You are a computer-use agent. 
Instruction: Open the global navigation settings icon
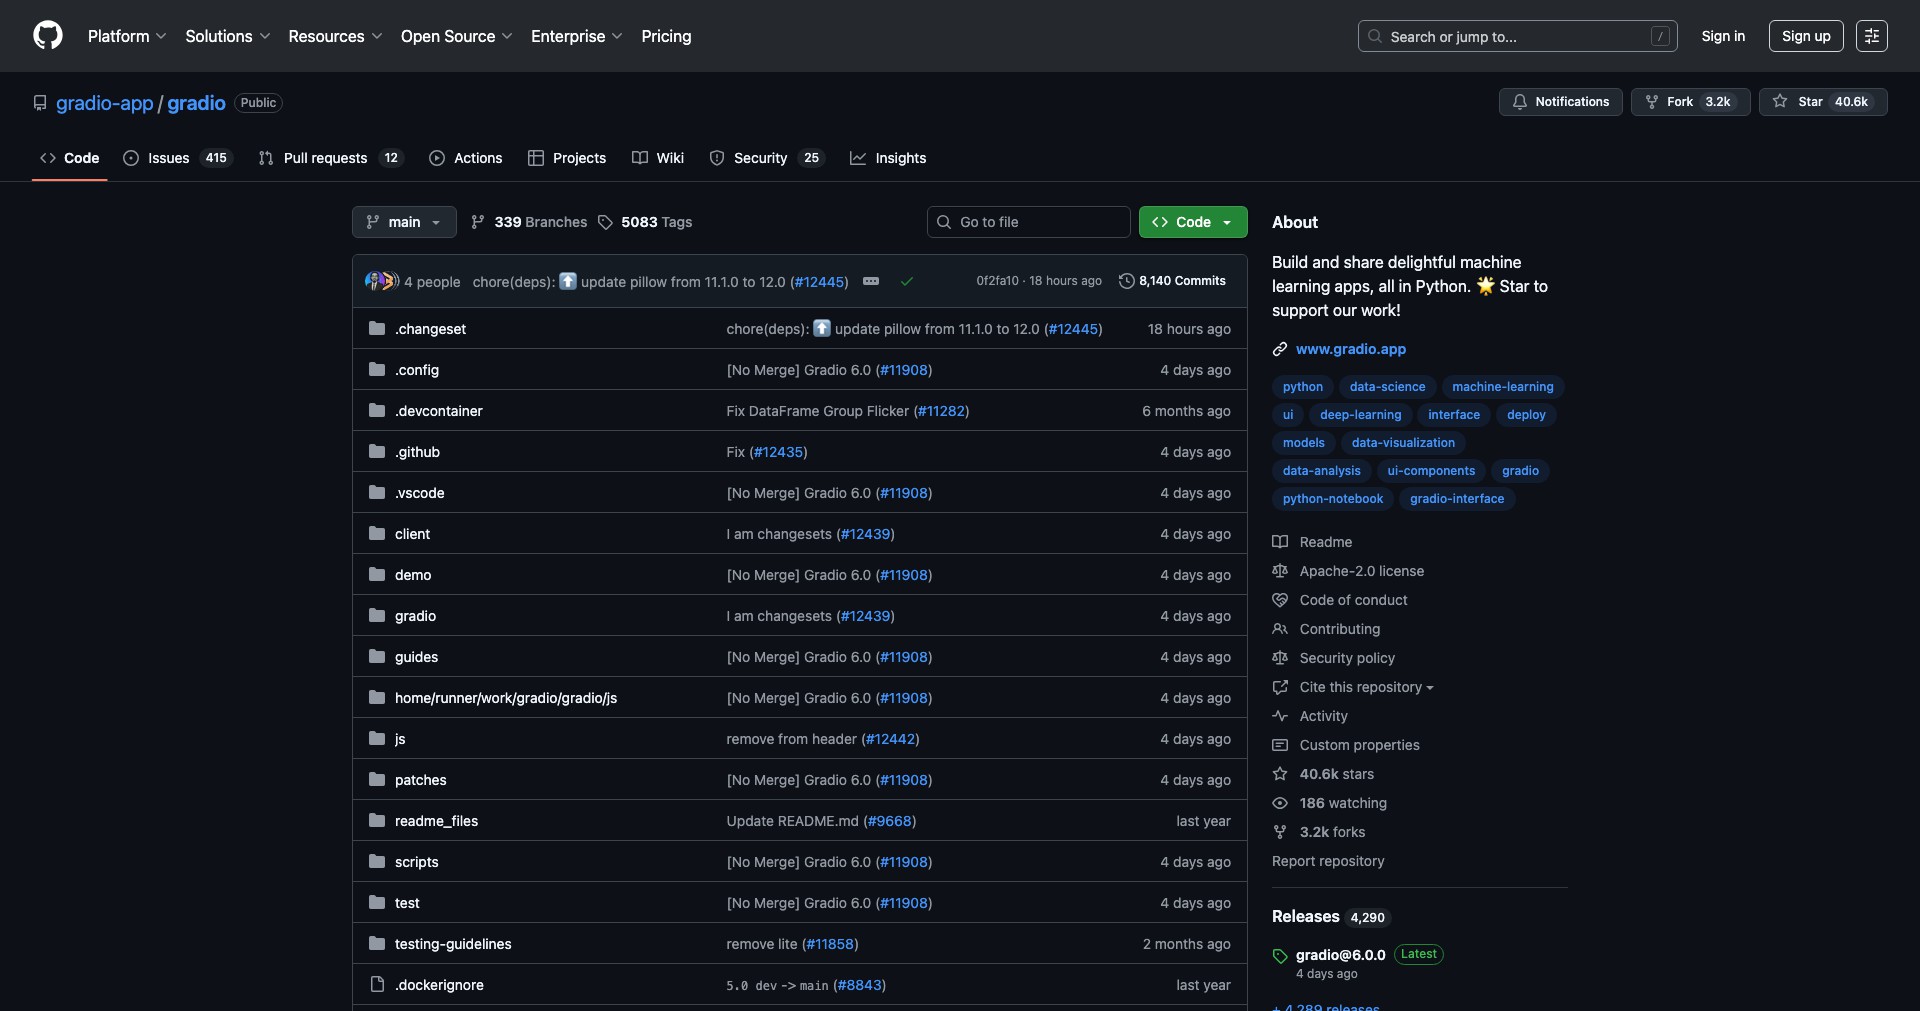pos(1872,36)
